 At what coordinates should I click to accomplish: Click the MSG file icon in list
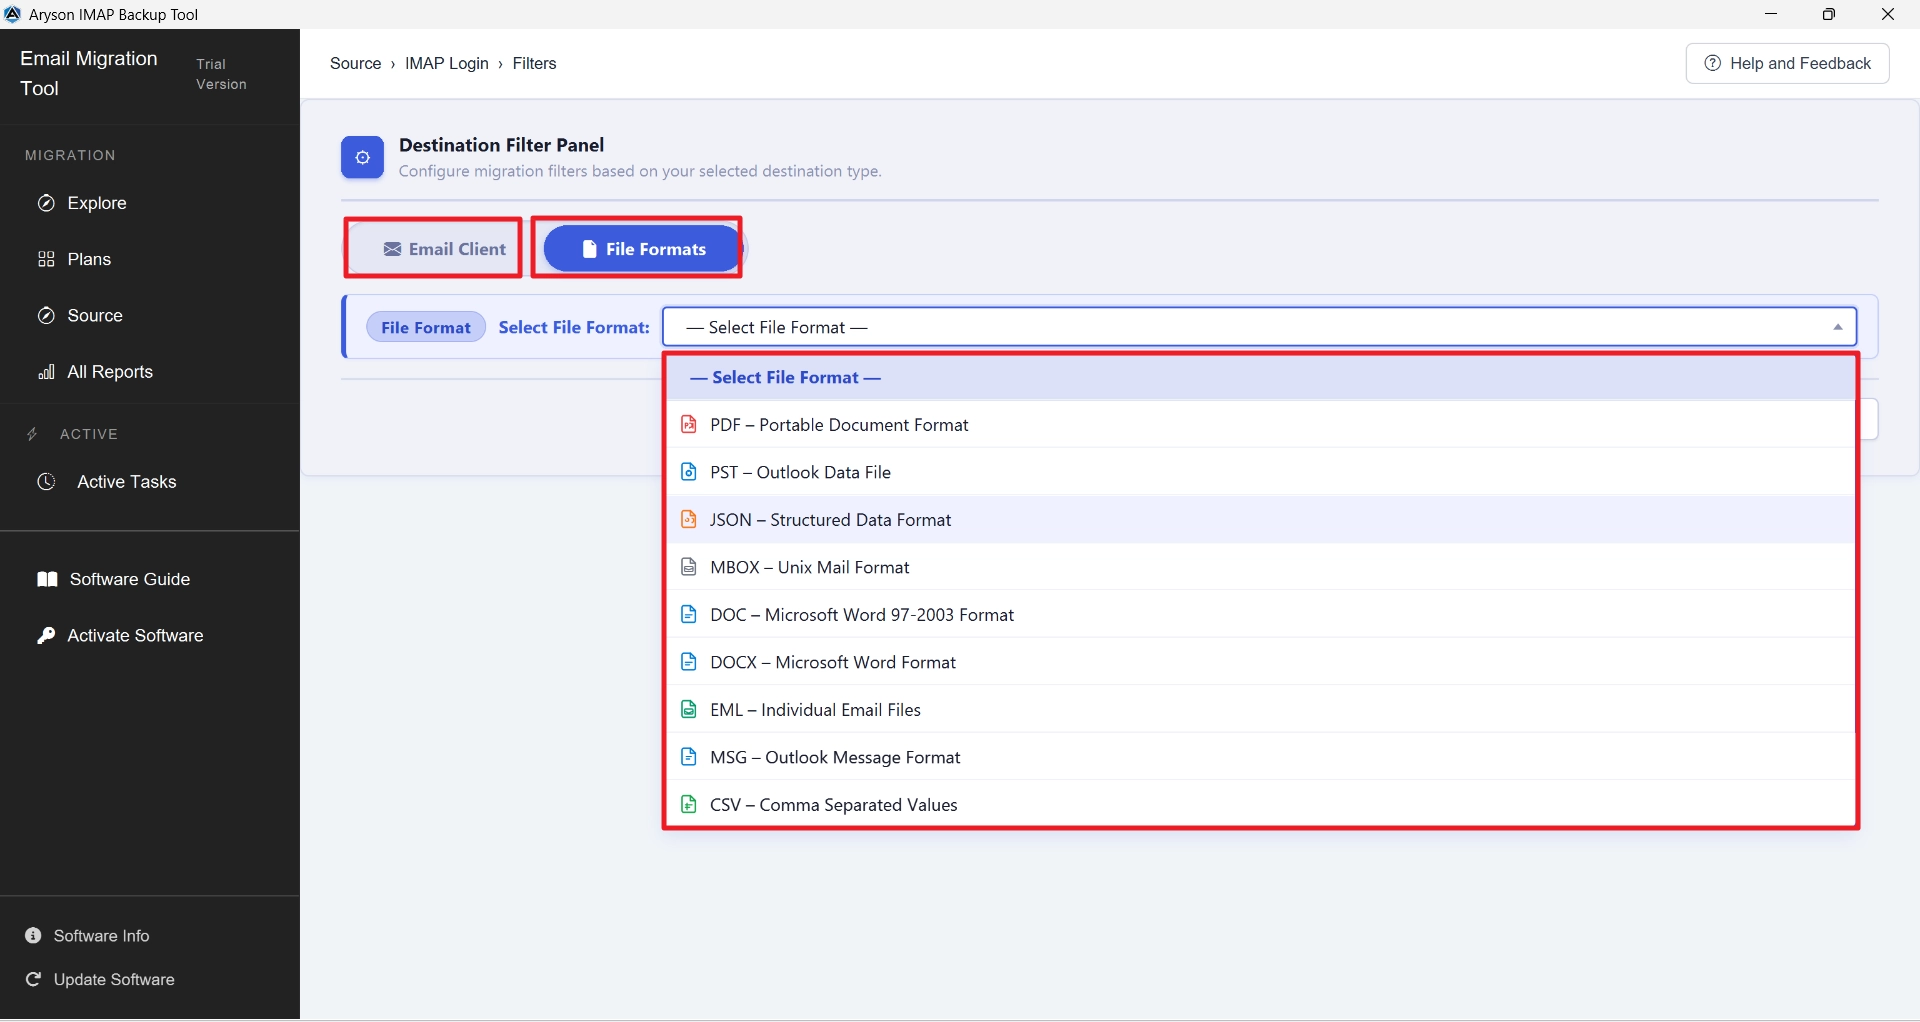(688, 757)
